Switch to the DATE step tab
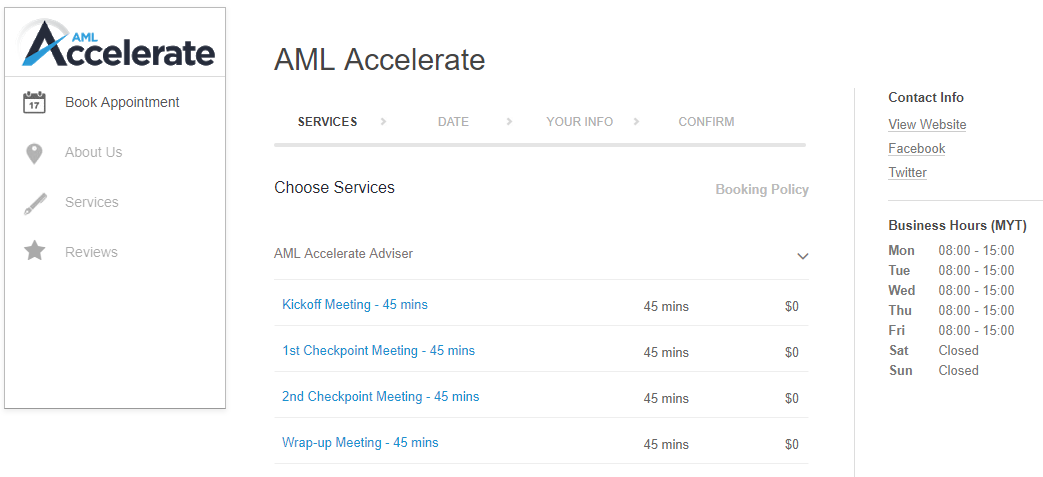 coord(453,122)
